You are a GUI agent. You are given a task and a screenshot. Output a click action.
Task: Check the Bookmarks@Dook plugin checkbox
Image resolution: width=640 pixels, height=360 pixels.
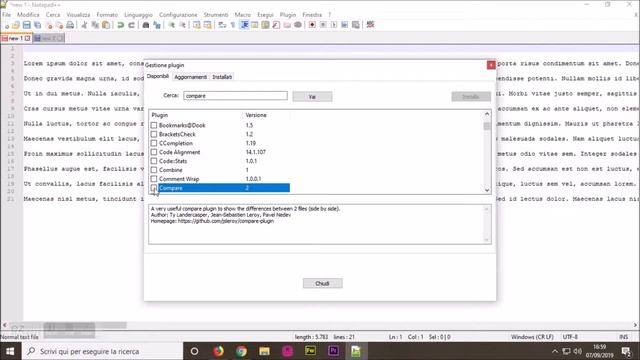point(154,125)
